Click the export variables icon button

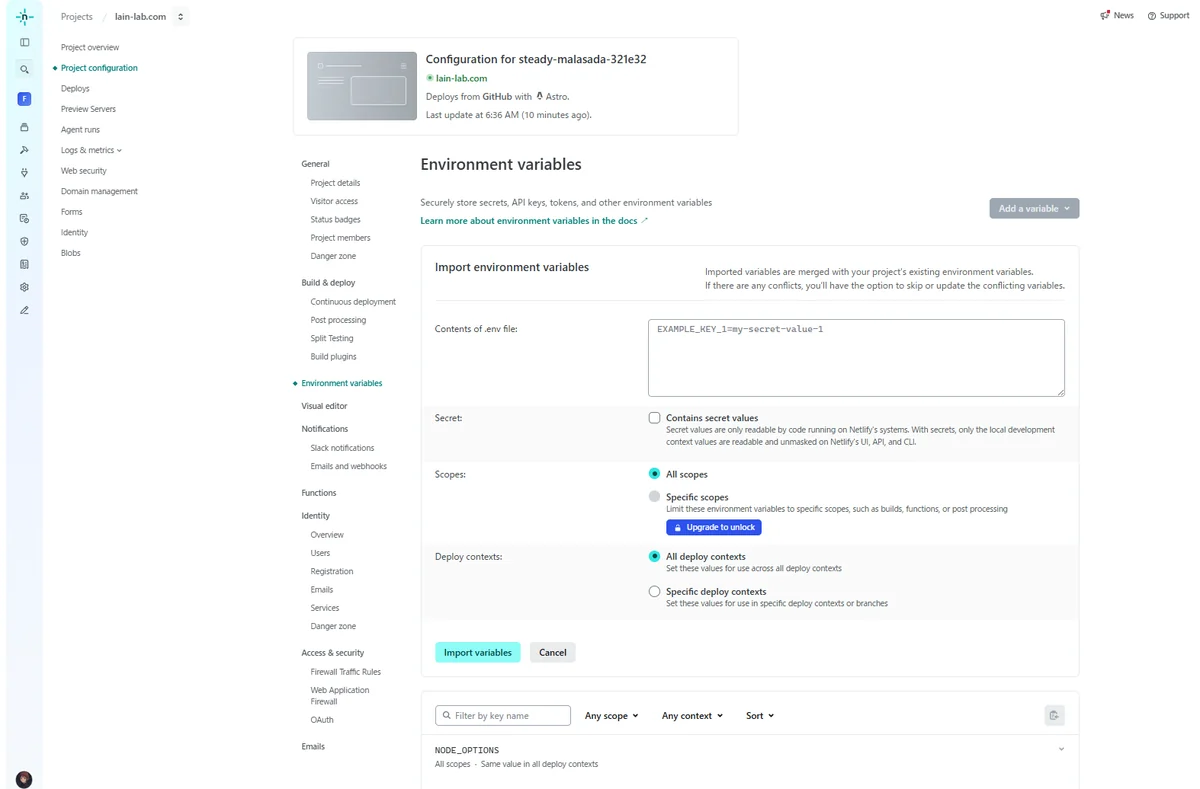1054,715
